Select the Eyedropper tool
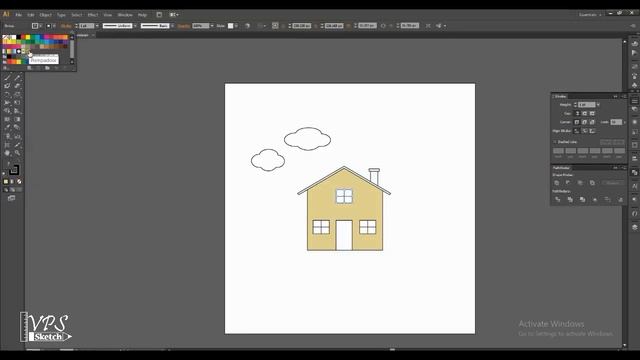 click(x=7, y=127)
